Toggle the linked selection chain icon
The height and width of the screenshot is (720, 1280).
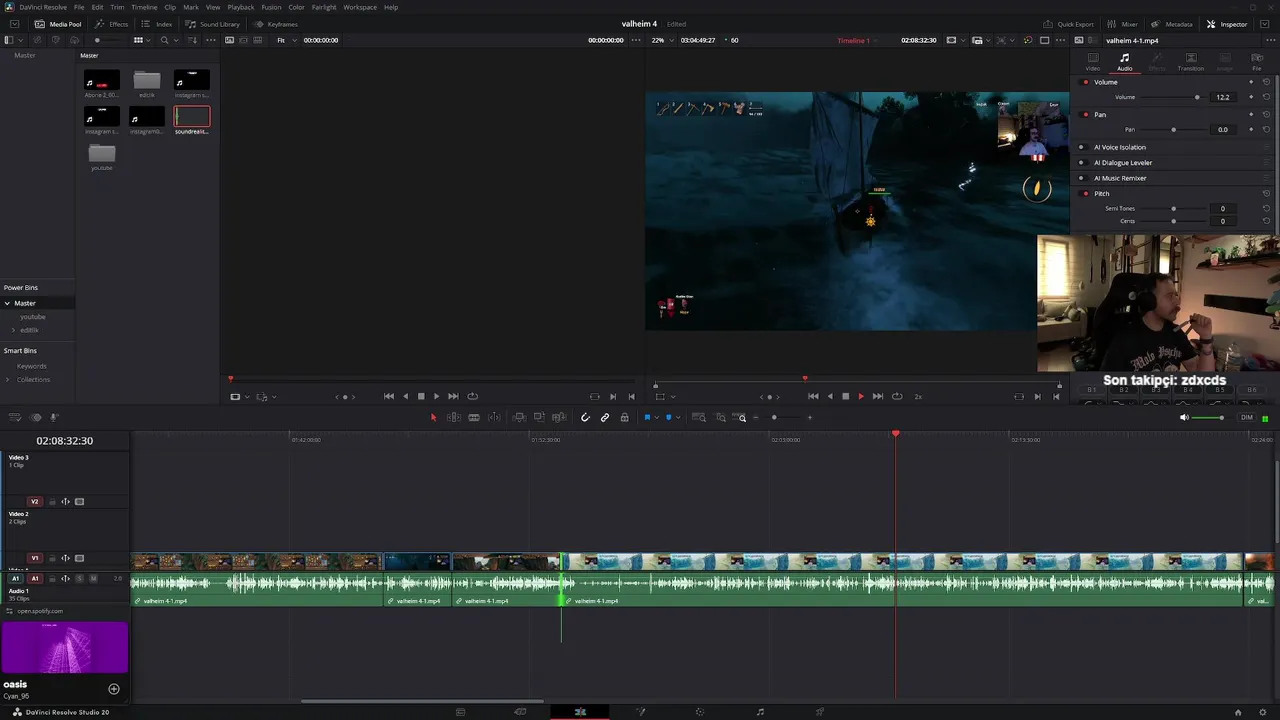(605, 417)
